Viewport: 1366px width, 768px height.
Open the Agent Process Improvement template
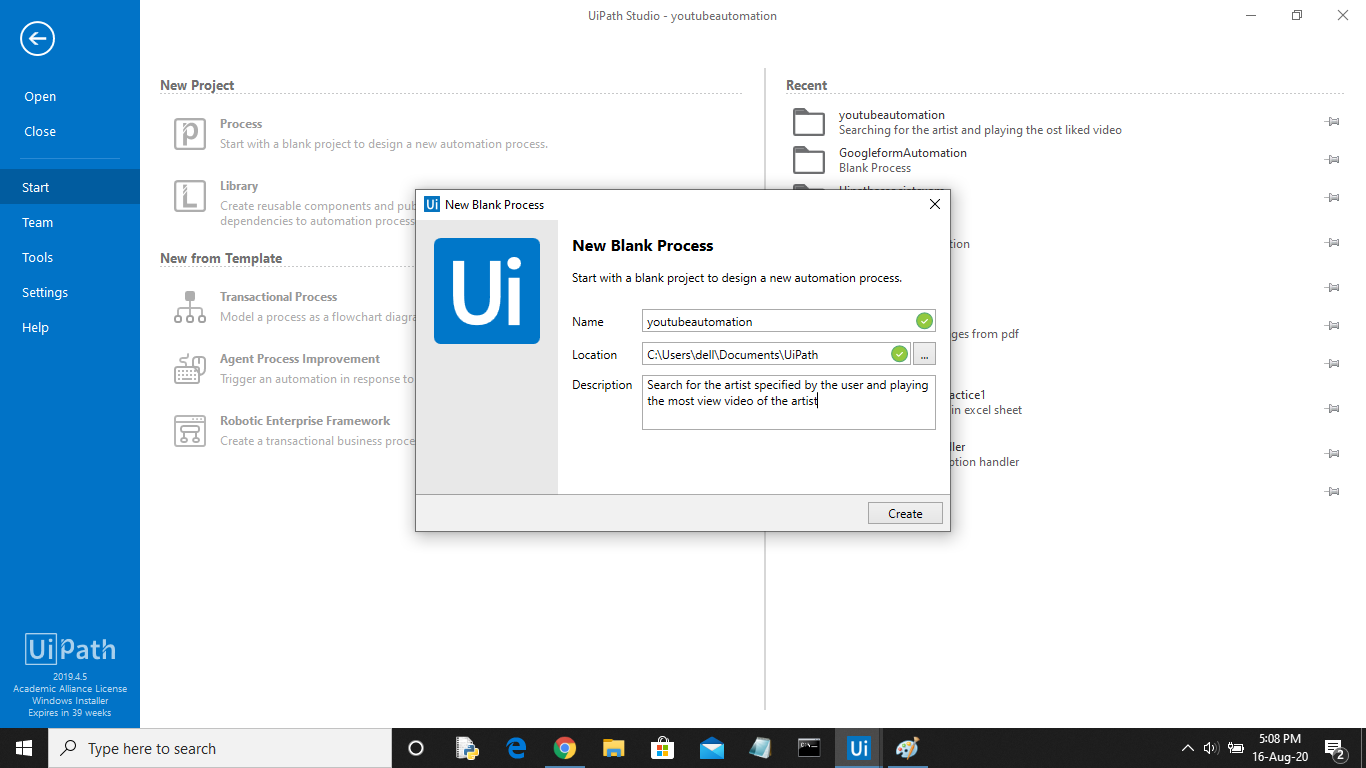point(300,359)
